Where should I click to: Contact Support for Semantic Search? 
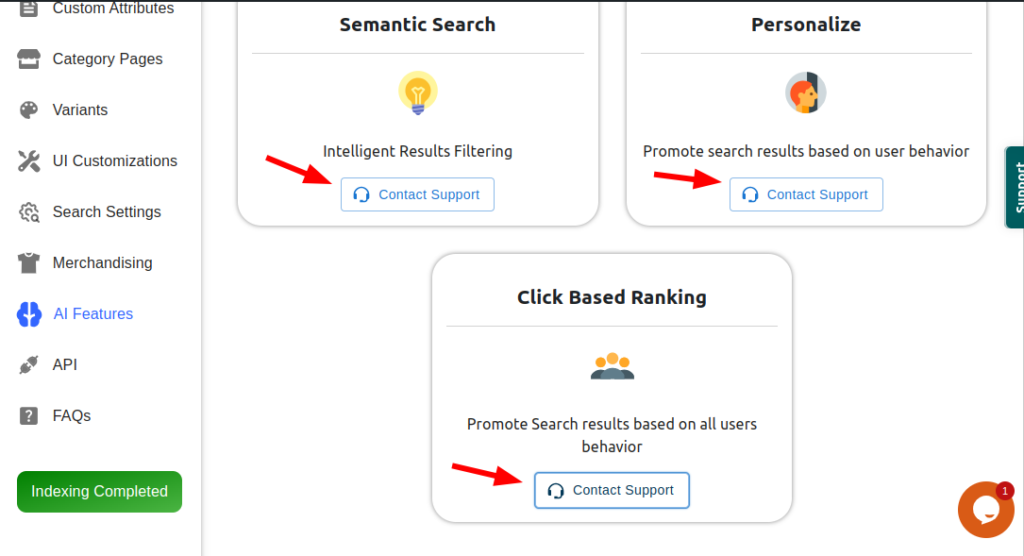[418, 195]
